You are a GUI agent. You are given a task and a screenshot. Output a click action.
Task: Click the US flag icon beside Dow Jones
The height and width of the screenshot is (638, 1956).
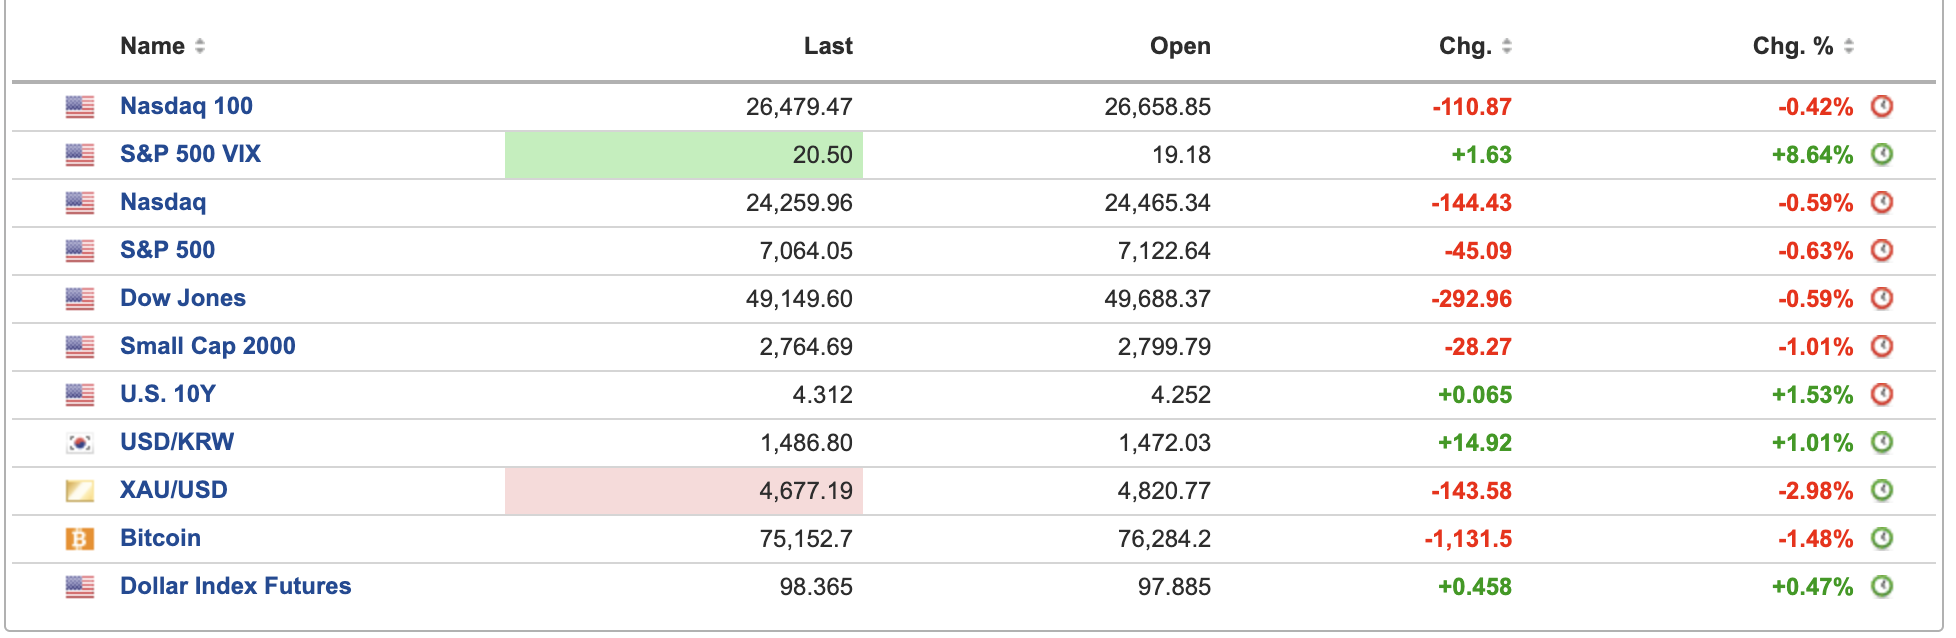80,299
